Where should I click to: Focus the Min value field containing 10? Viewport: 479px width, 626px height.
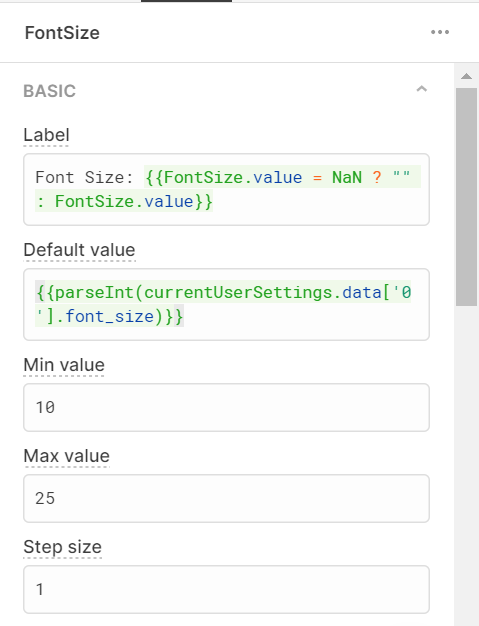(226, 407)
